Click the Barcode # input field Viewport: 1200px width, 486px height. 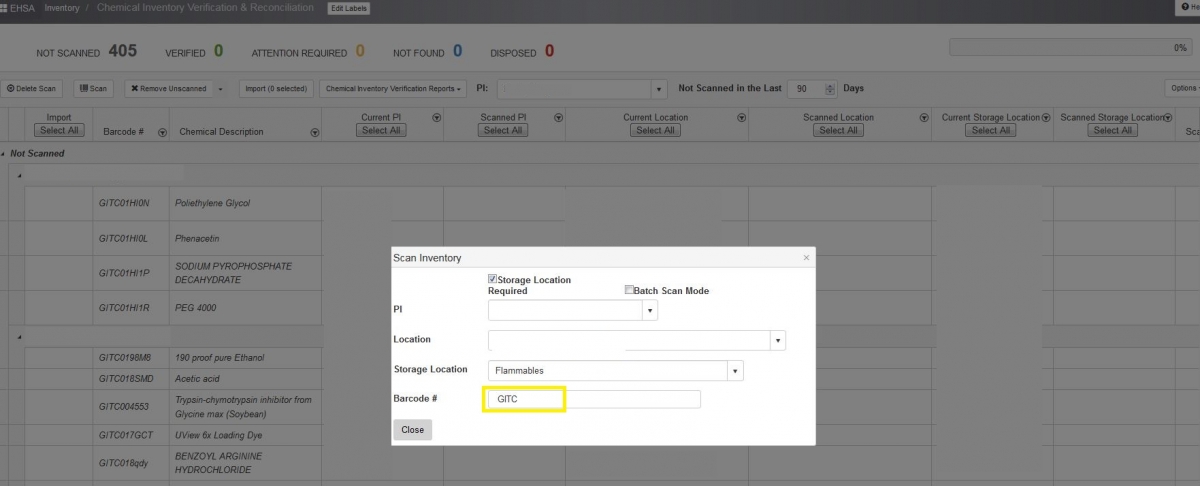pos(594,400)
